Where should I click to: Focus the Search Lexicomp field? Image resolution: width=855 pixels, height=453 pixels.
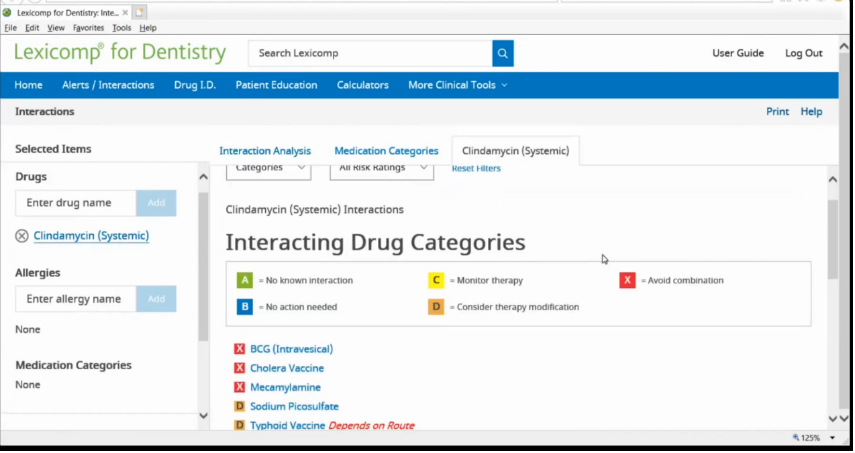pos(370,53)
